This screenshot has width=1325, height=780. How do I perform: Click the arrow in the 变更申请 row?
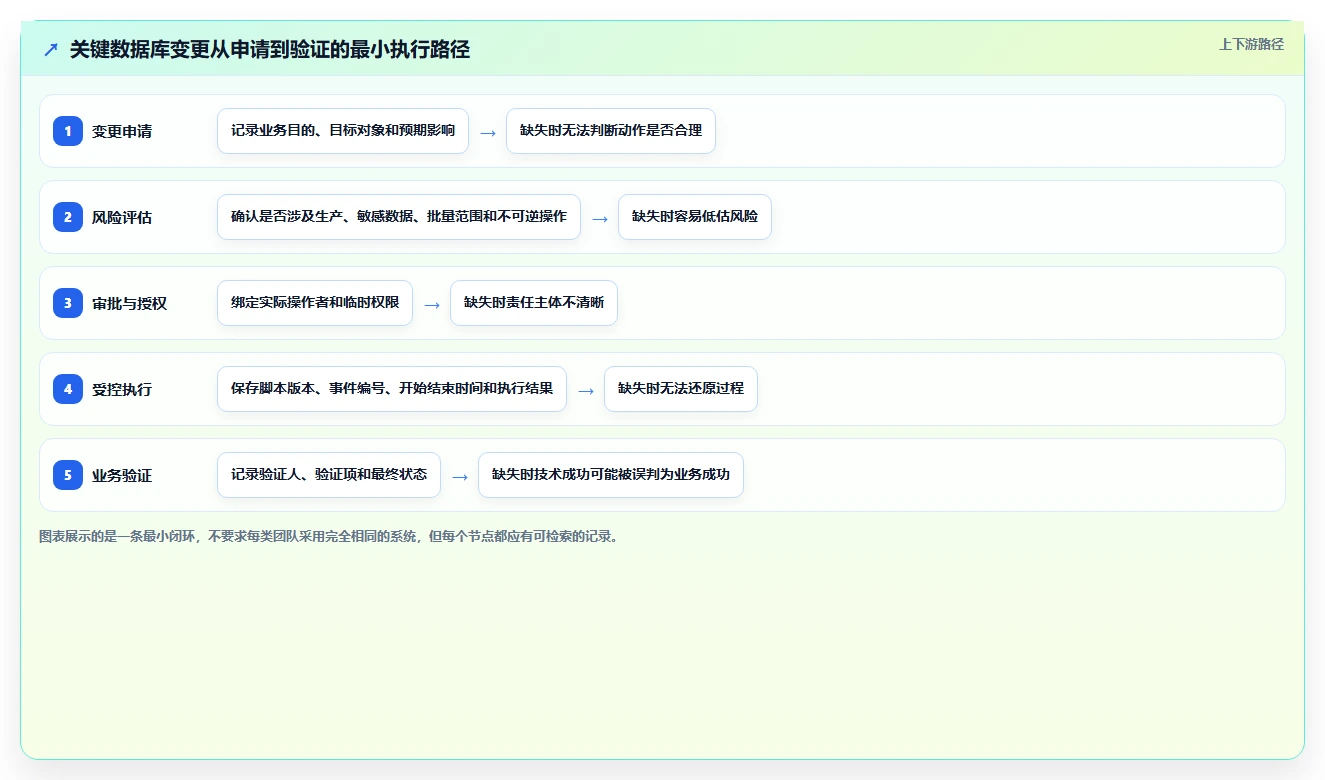(x=488, y=132)
